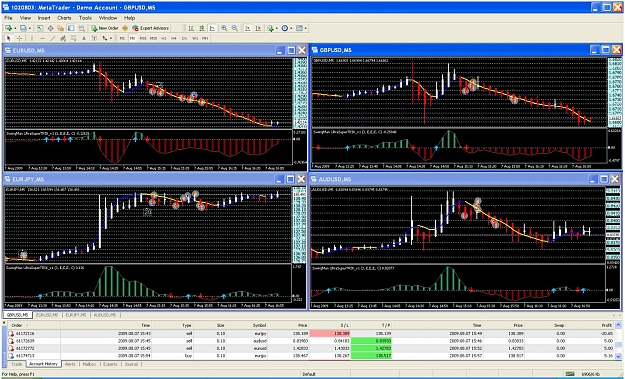Open the MetaEditor diamond icon
625x379 pixels.
click(125, 28)
